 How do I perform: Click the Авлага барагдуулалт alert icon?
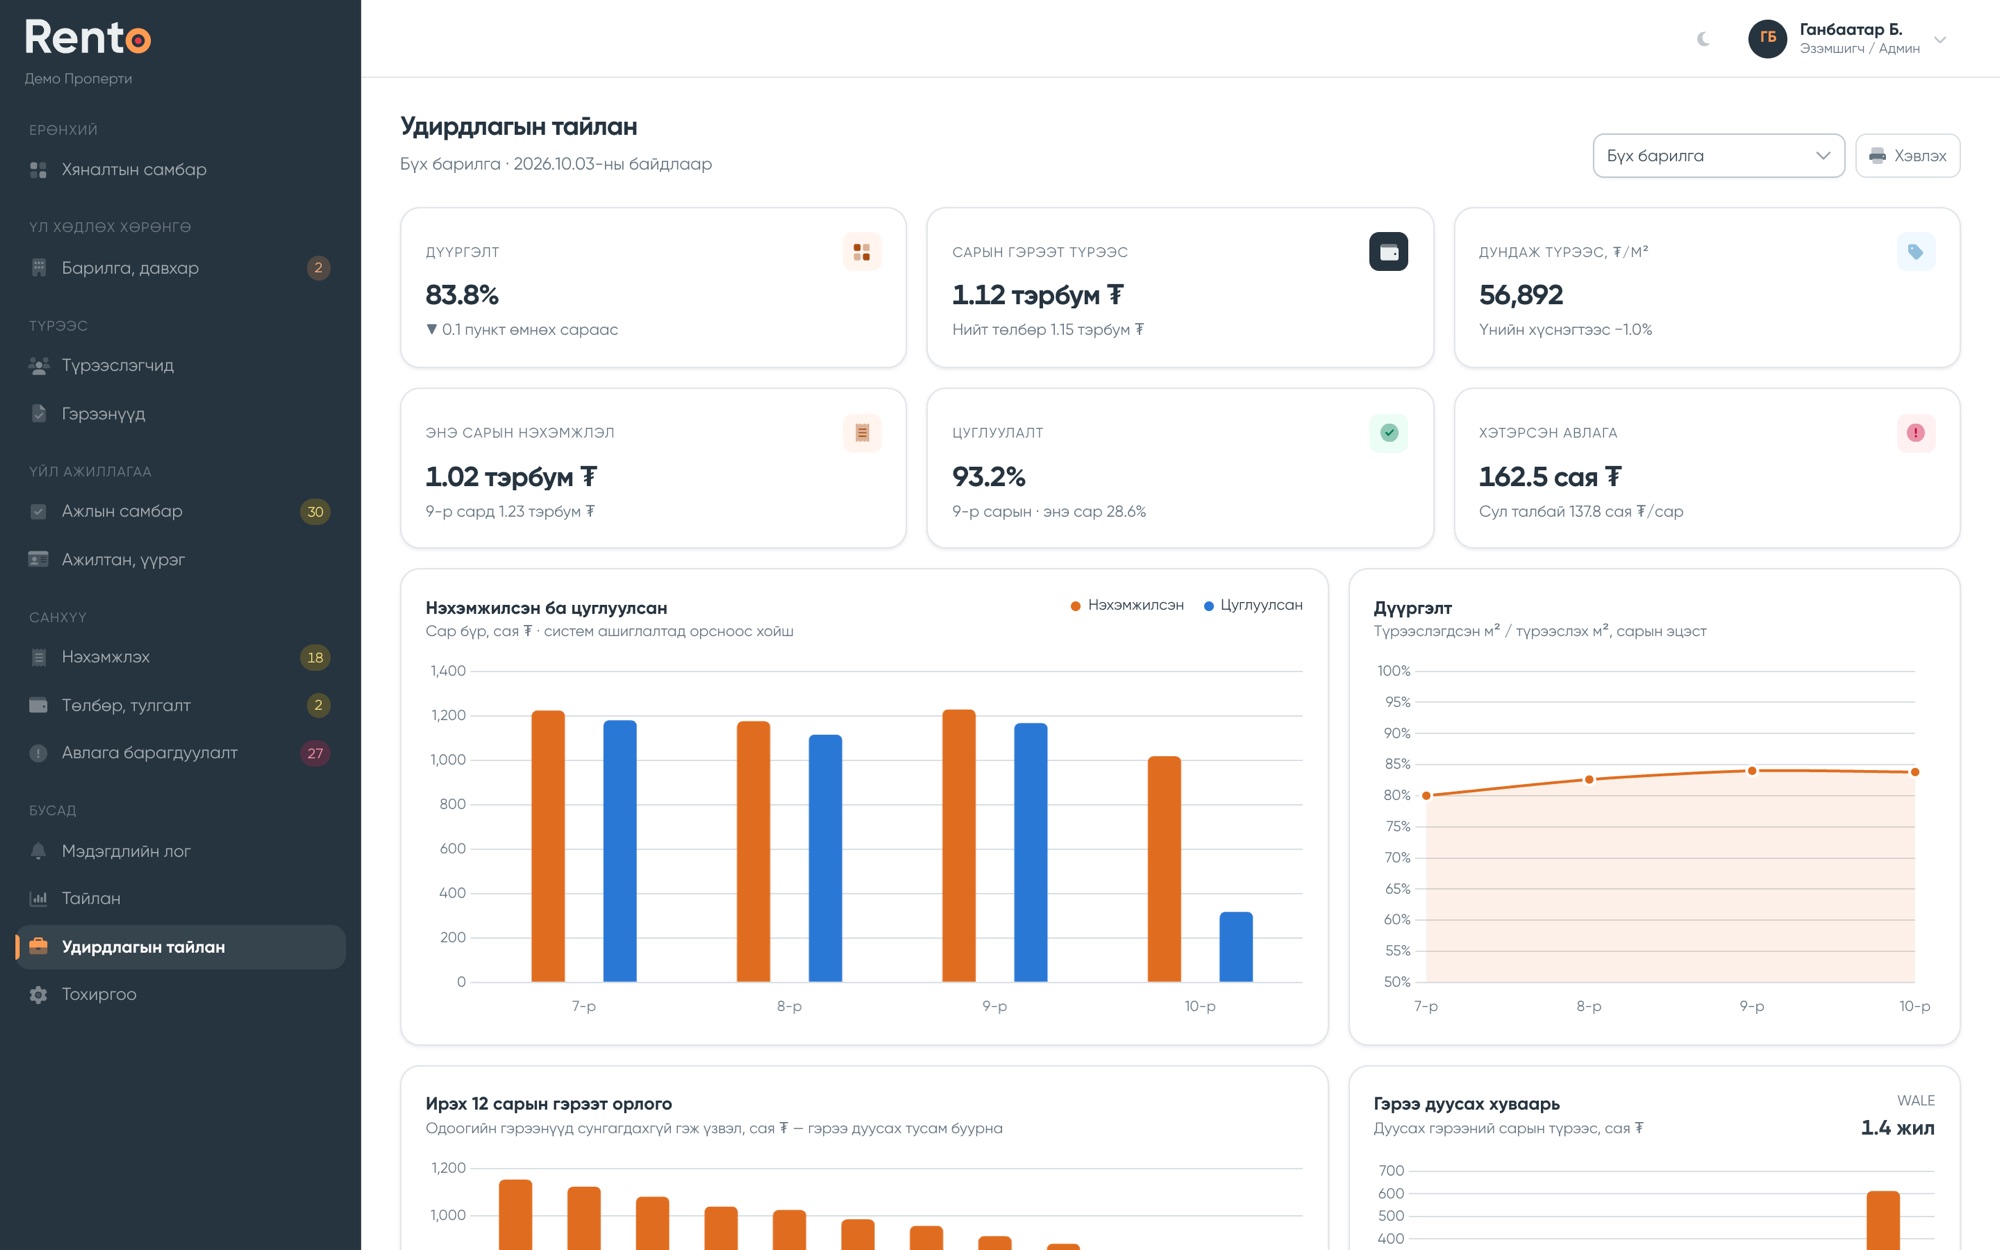pyautogui.click(x=38, y=753)
